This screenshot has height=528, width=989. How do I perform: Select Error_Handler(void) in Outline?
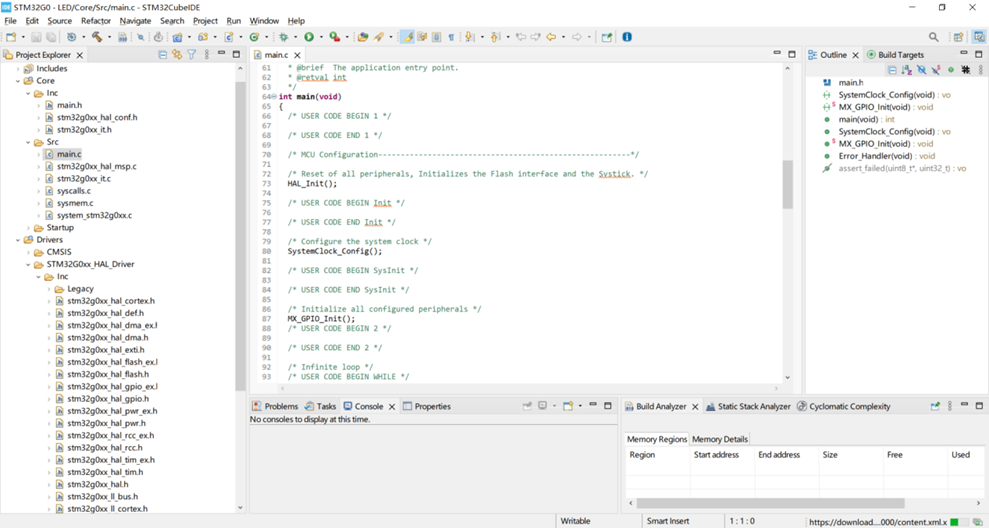point(875,156)
